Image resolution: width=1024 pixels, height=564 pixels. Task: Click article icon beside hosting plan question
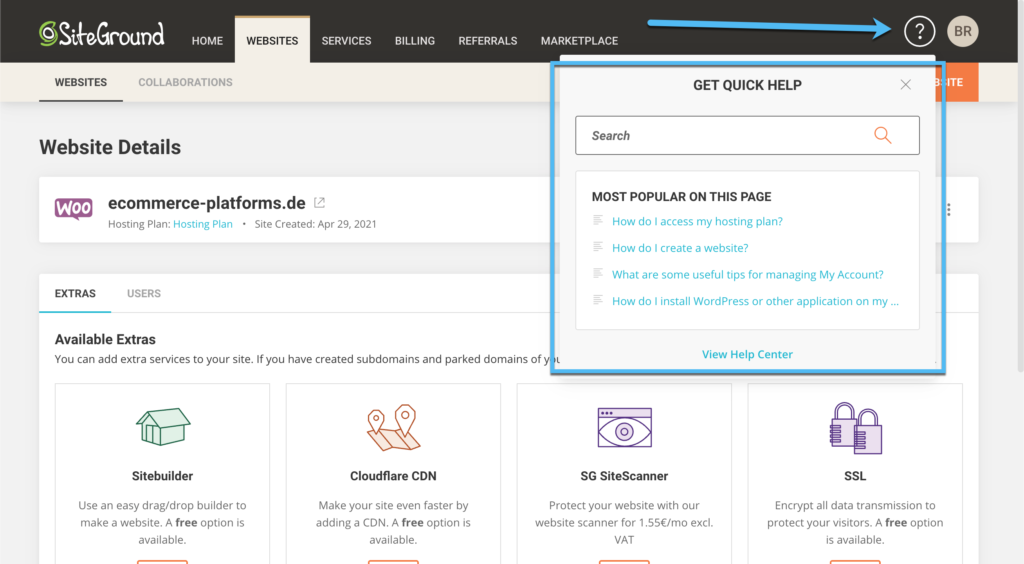click(x=598, y=221)
